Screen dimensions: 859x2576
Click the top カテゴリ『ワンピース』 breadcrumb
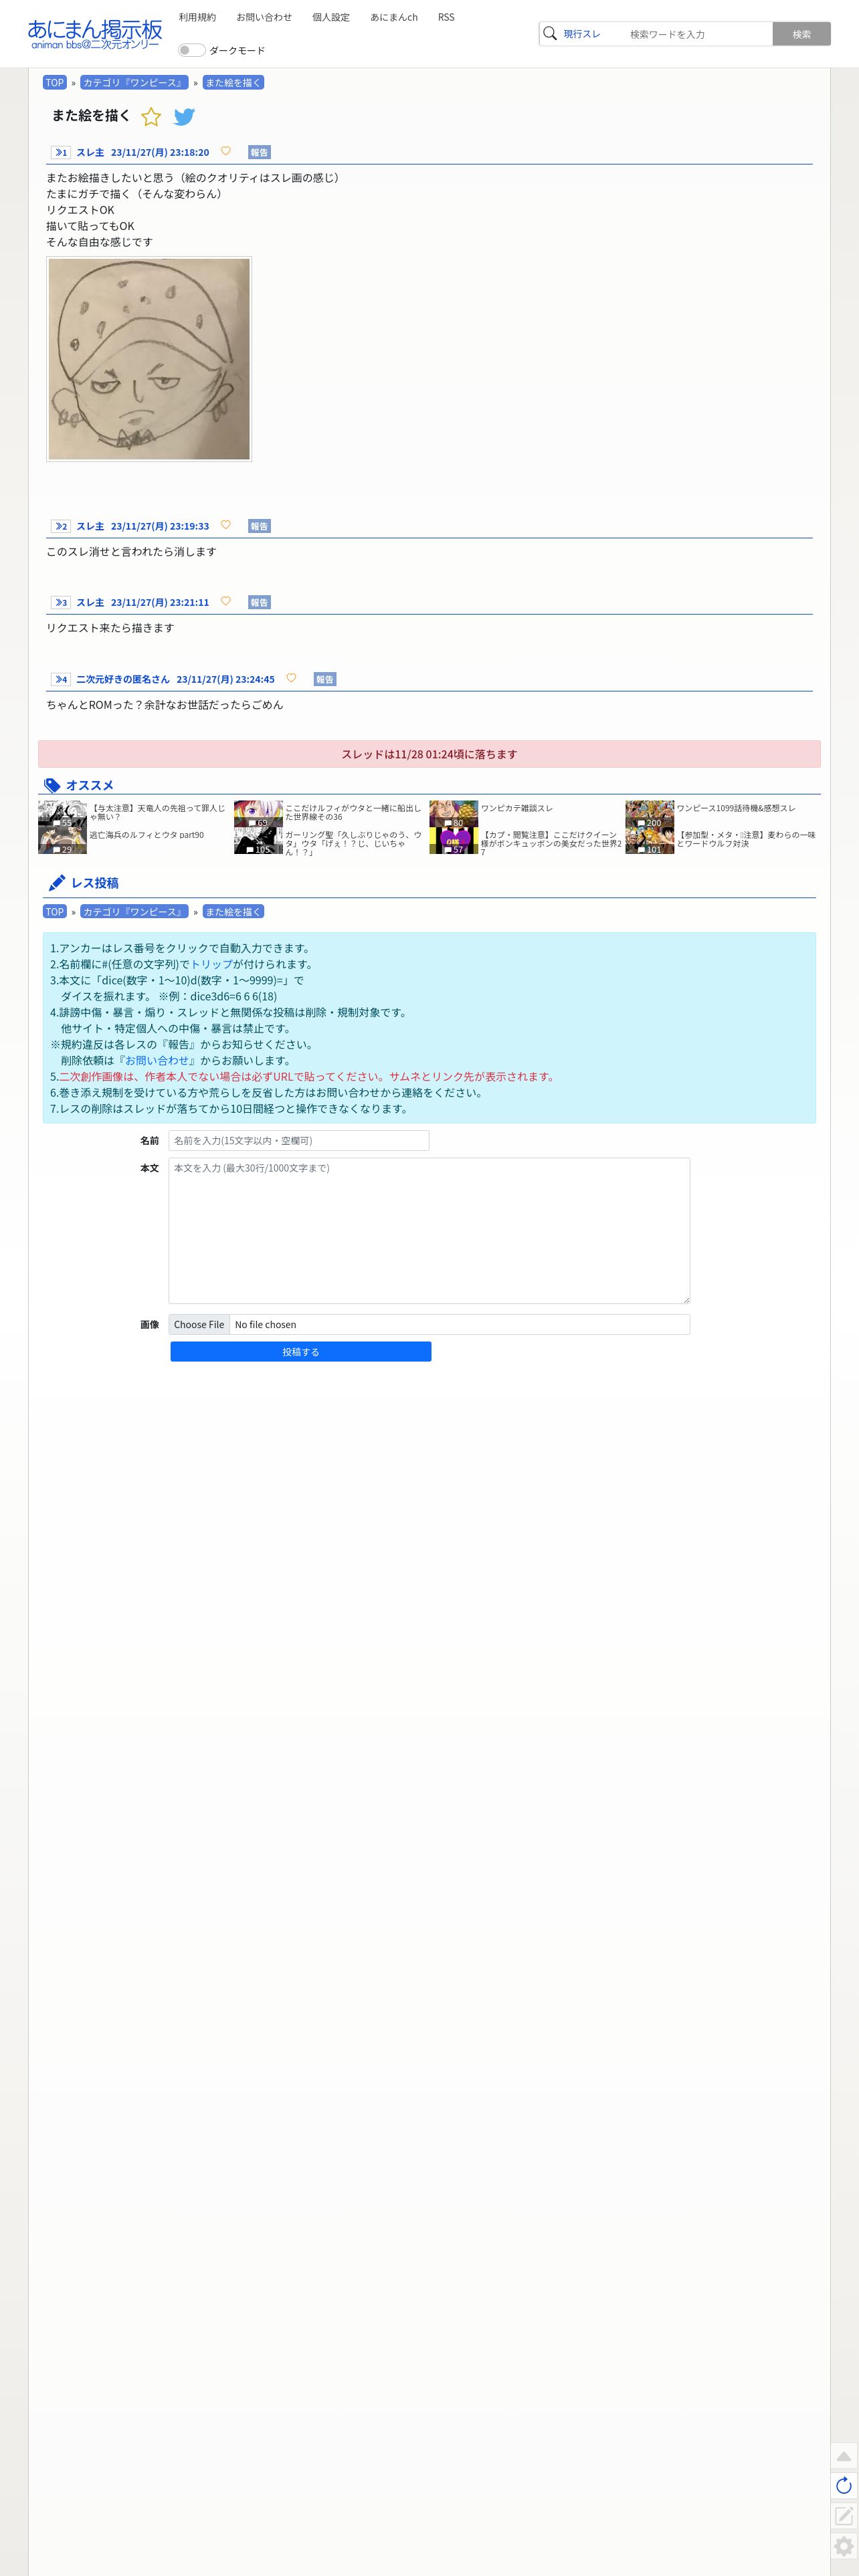(134, 83)
